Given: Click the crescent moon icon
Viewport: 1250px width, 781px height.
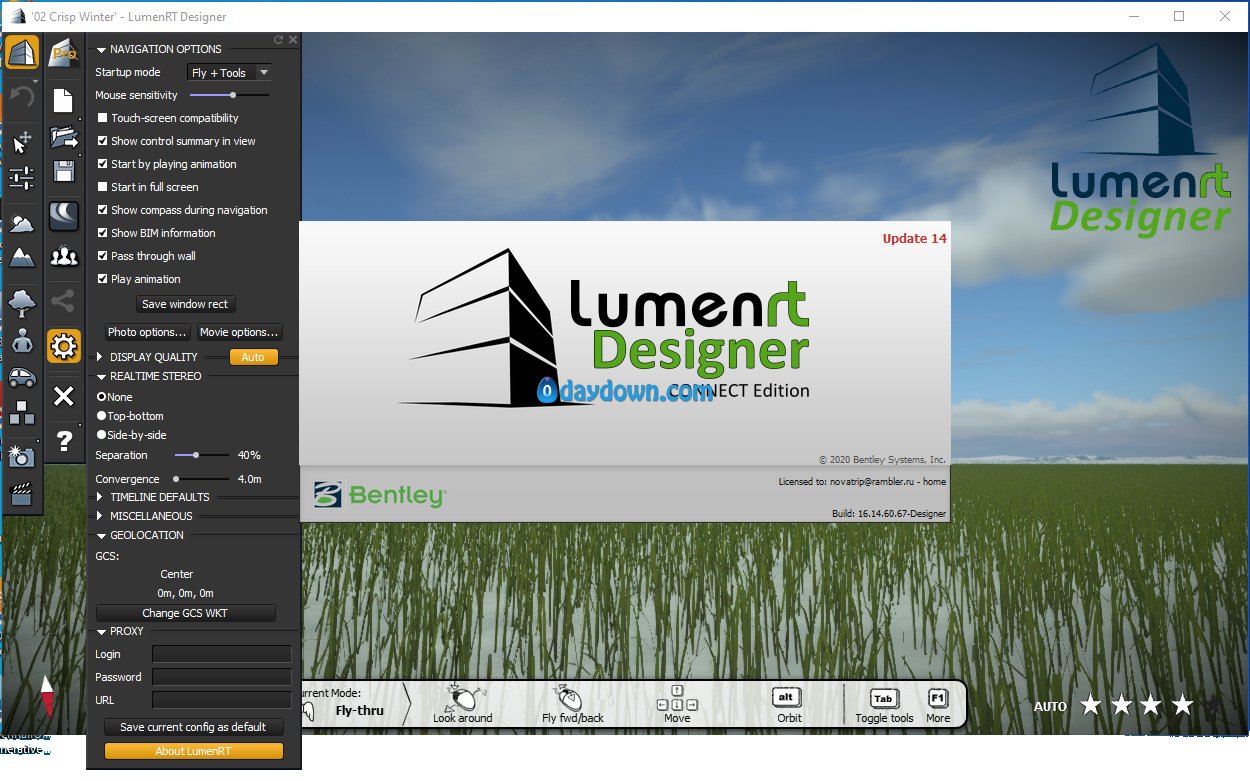Looking at the screenshot, I should [x=64, y=215].
